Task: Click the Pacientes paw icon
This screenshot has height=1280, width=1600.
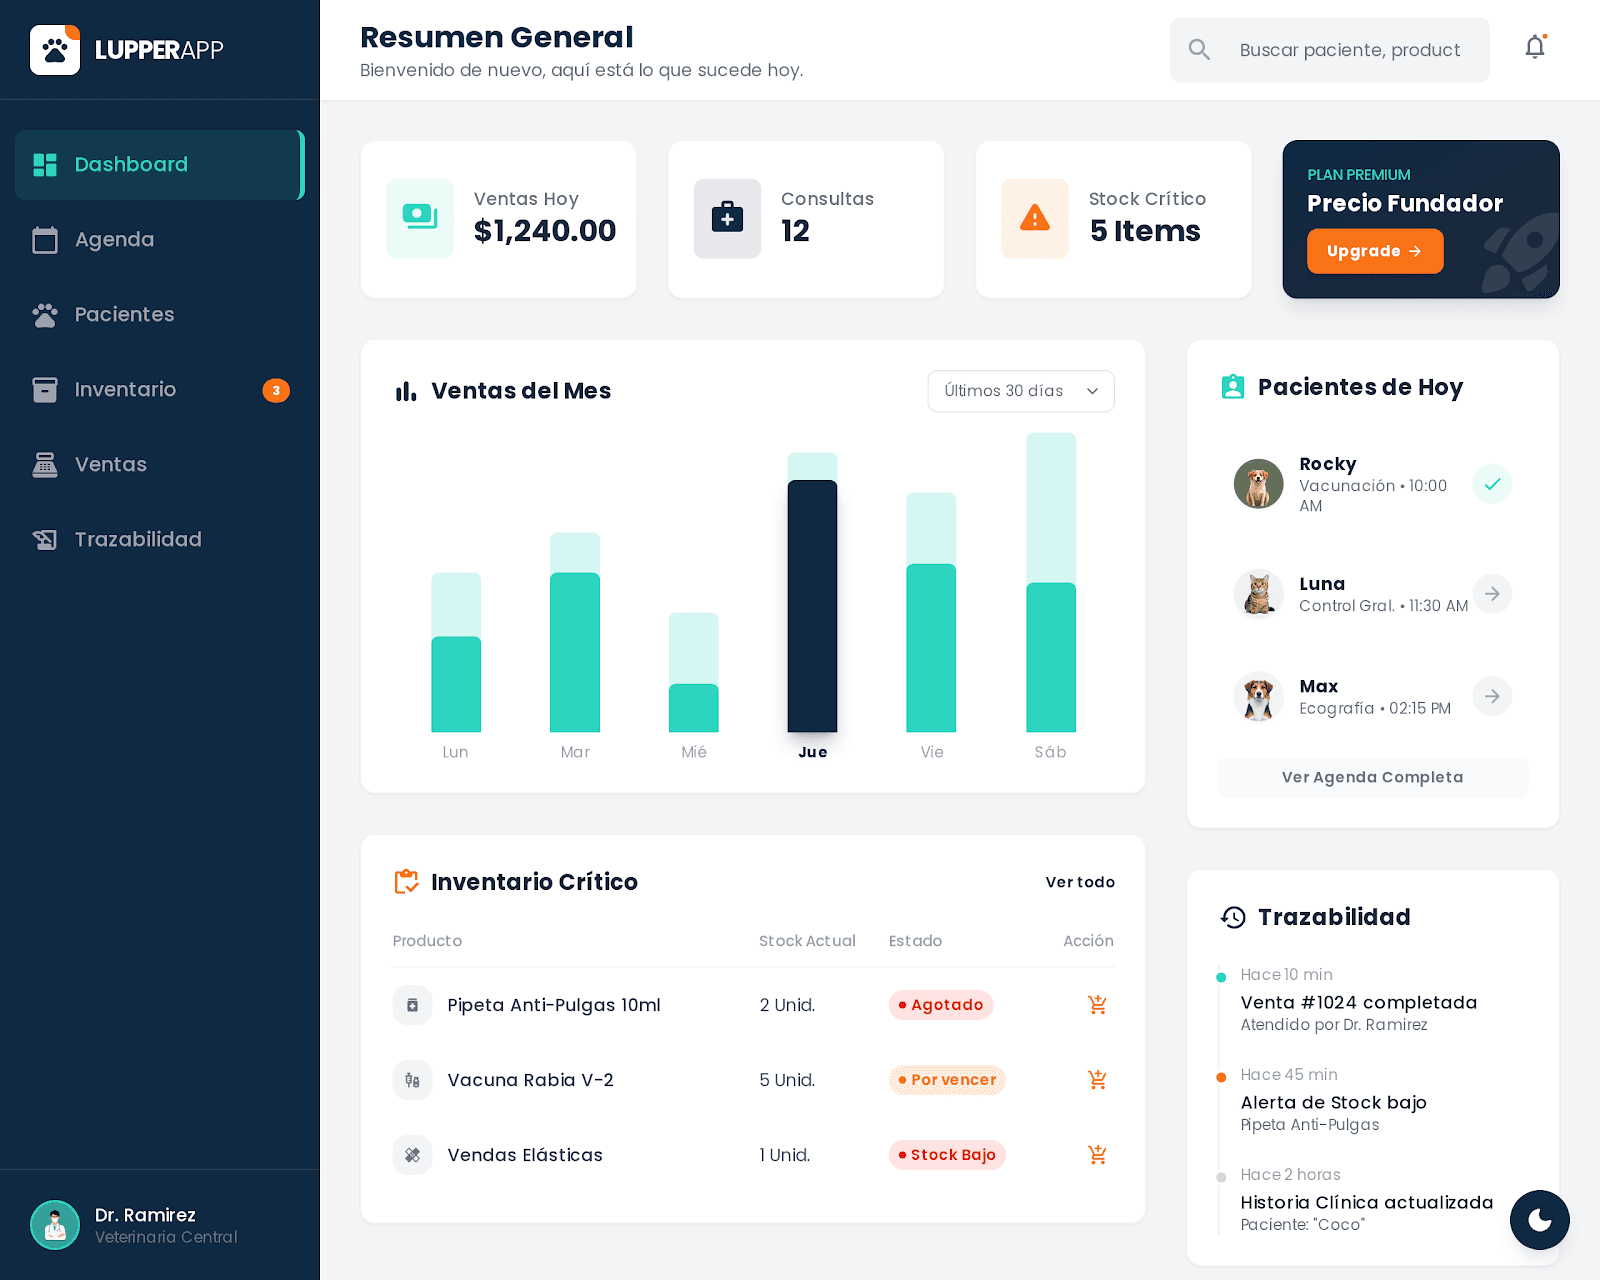Action: [x=45, y=314]
